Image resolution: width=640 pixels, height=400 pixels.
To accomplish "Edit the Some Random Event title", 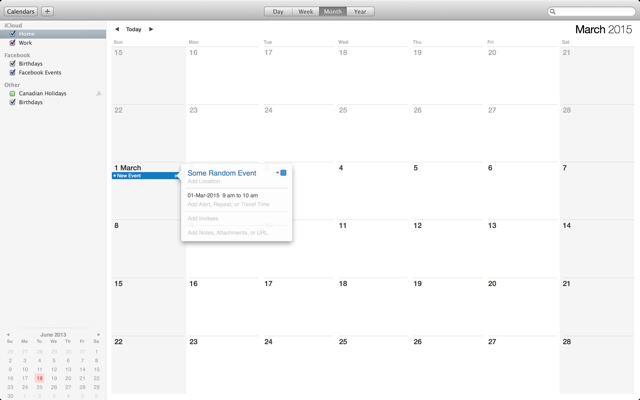I will [222, 173].
